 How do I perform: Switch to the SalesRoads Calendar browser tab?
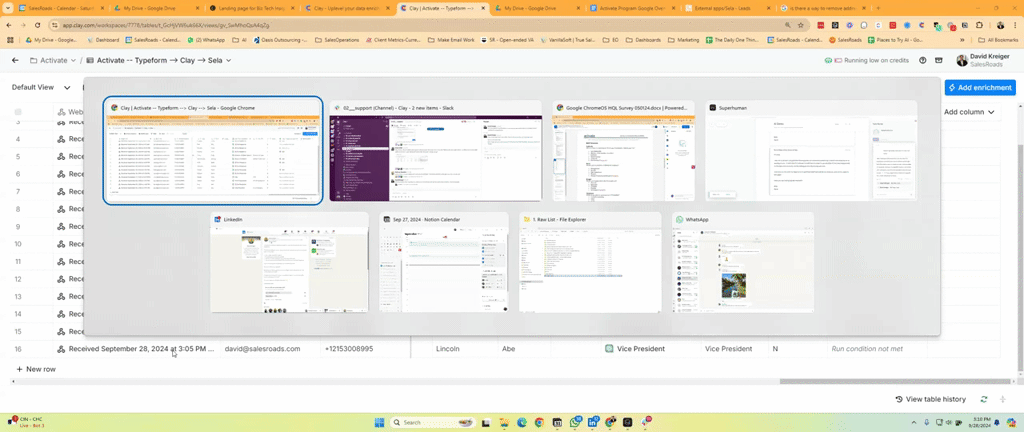coord(52,8)
